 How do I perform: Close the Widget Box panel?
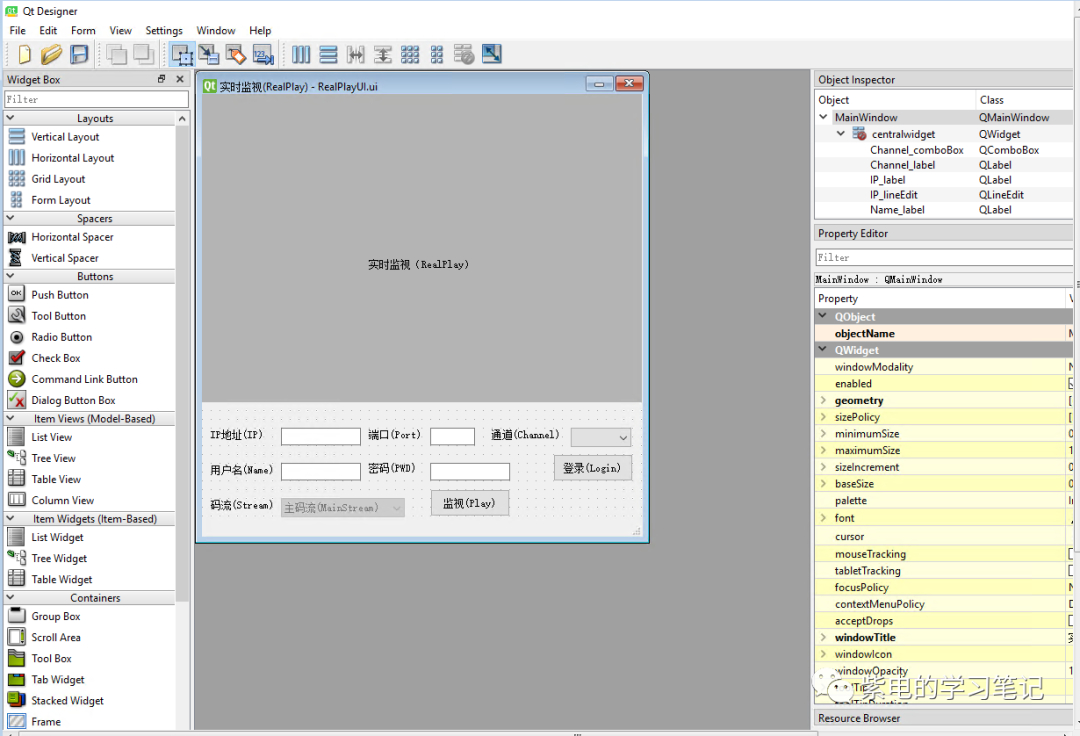coord(180,79)
